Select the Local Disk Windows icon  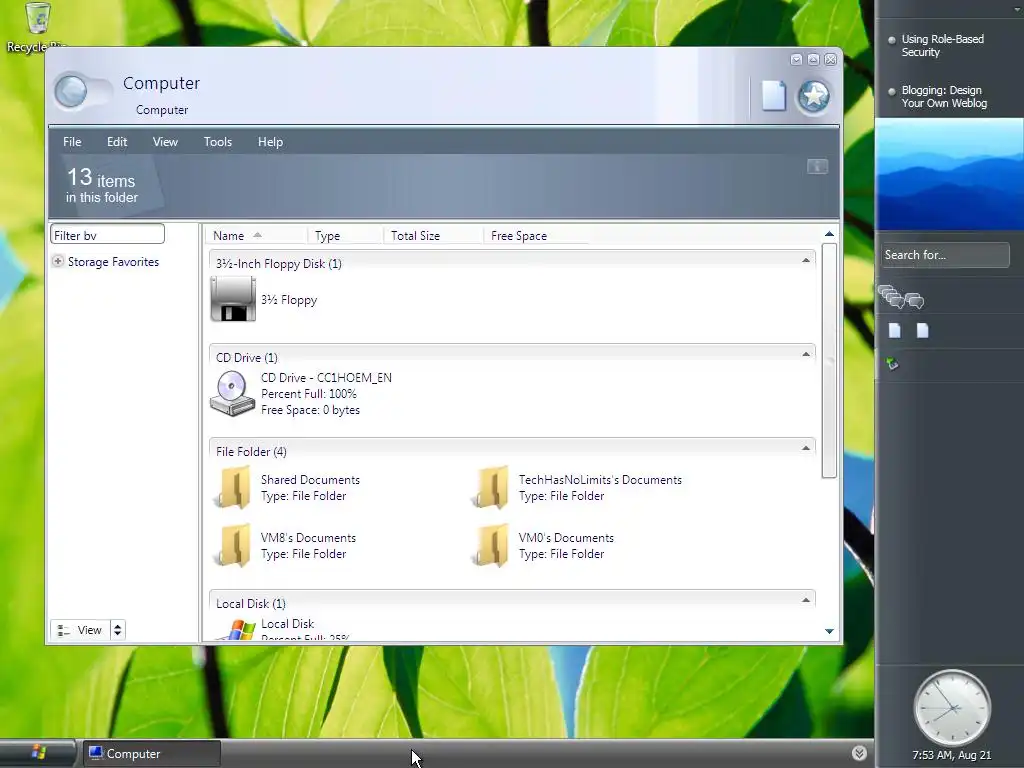[x=236, y=630]
